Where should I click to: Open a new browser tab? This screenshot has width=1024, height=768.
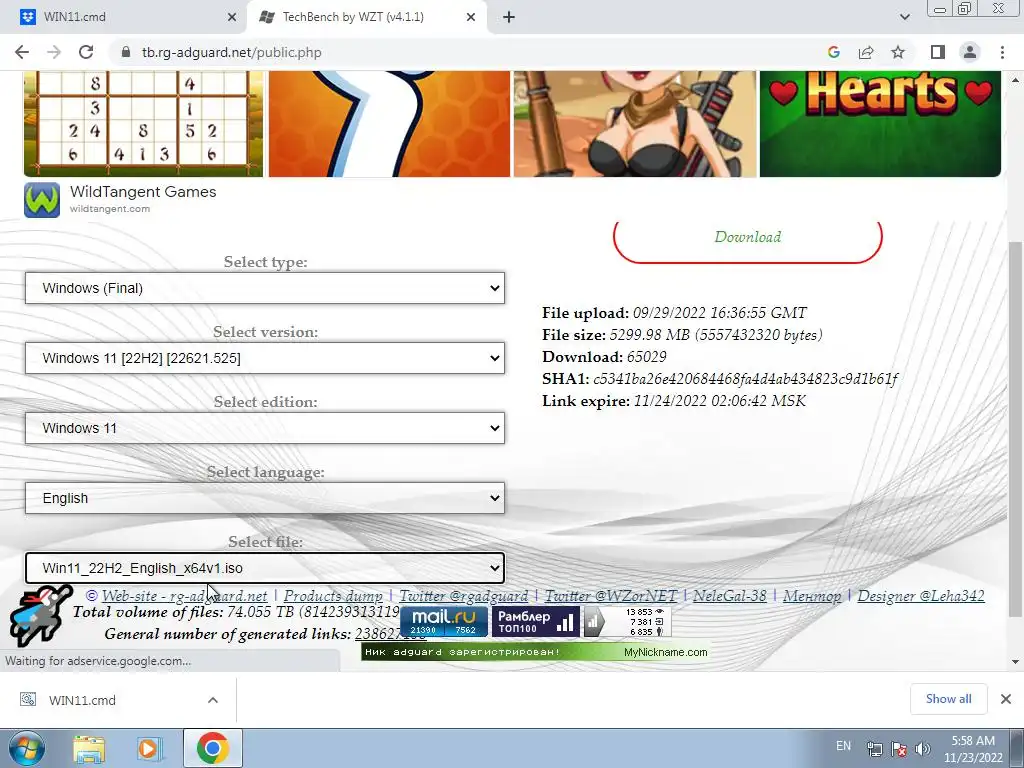[x=509, y=17]
